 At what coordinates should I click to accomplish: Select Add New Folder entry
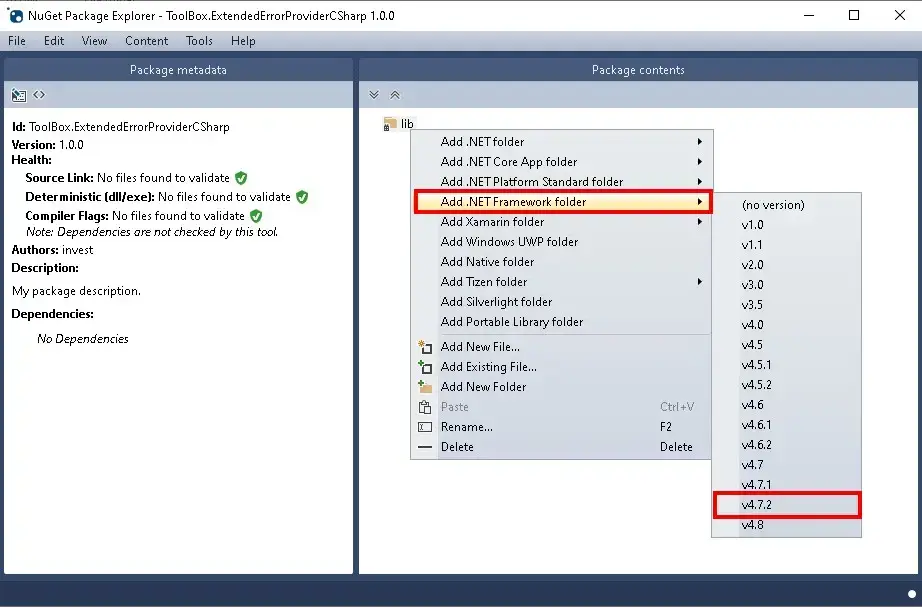562,387
